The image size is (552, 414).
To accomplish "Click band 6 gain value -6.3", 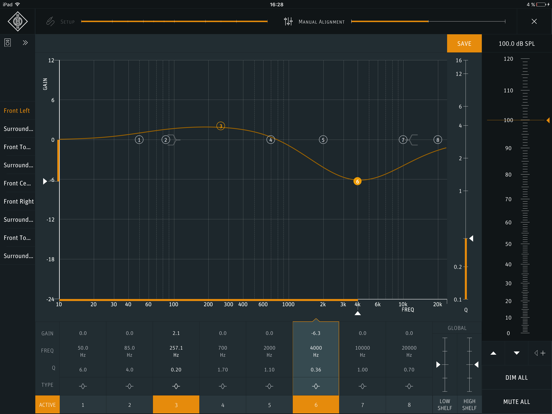I will (x=316, y=333).
